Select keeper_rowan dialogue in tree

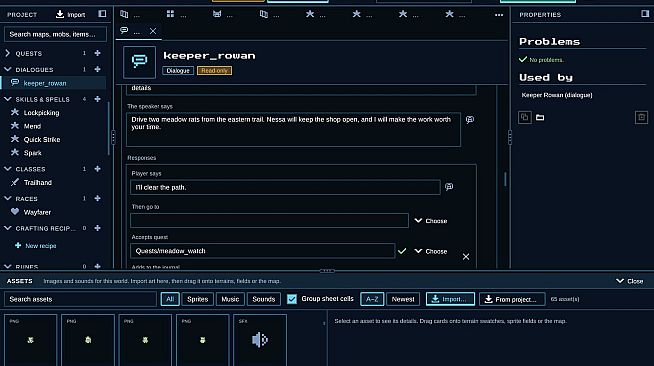pos(53,83)
